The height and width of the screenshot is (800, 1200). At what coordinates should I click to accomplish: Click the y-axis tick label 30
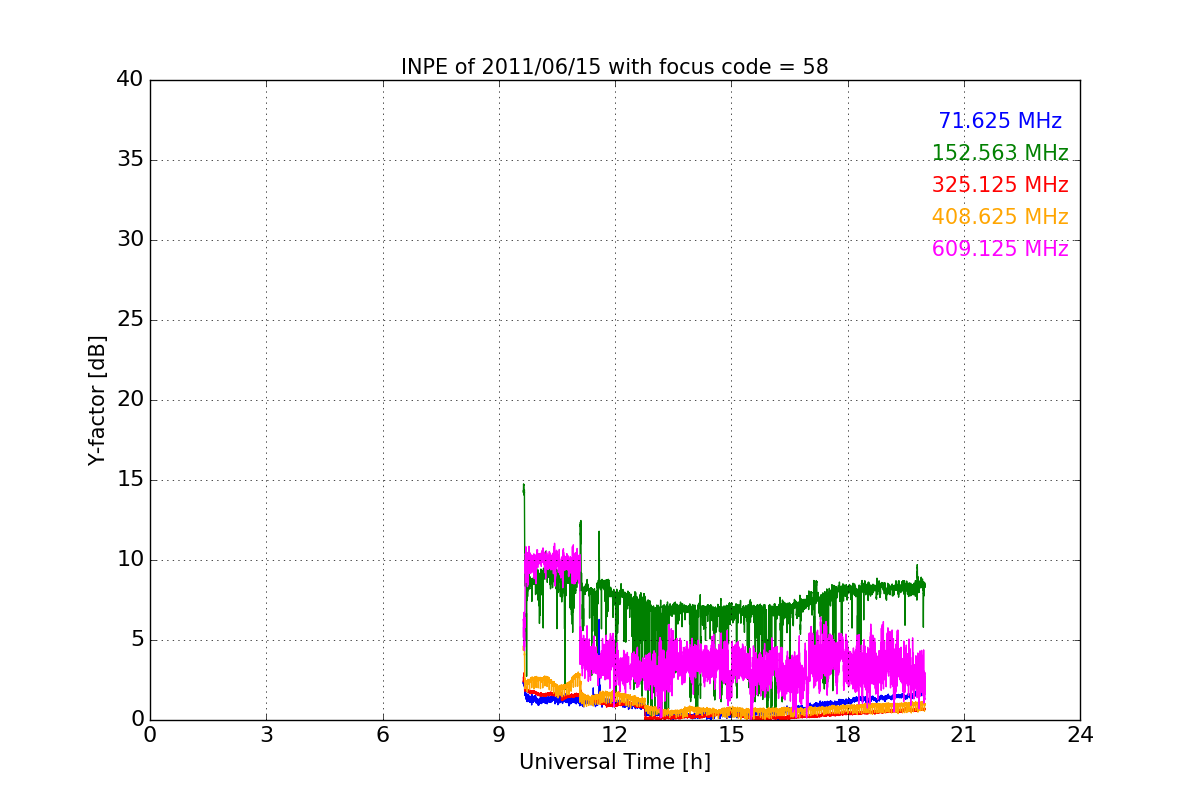(x=130, y=240)
